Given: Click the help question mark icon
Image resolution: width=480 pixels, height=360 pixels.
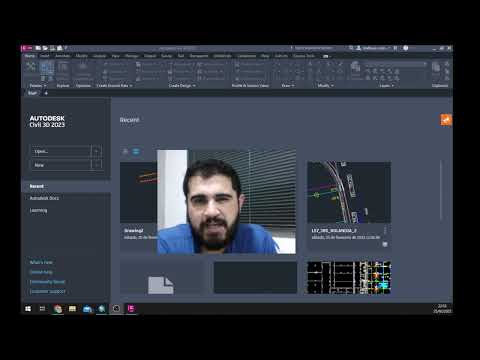Looking at the screenshot, I should [x=406, y=48].
